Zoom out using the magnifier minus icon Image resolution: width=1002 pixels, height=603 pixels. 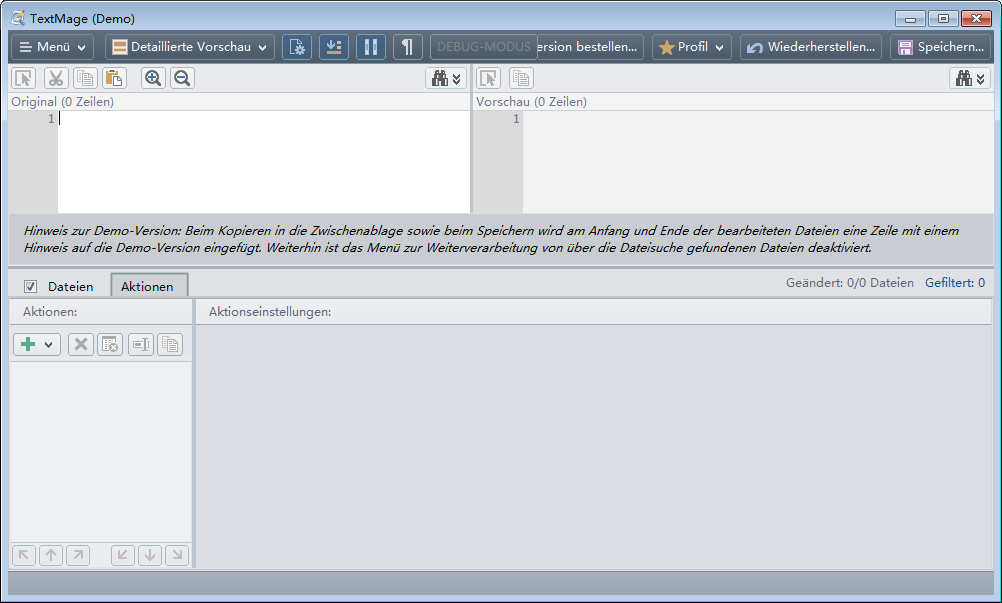[182, 78]
